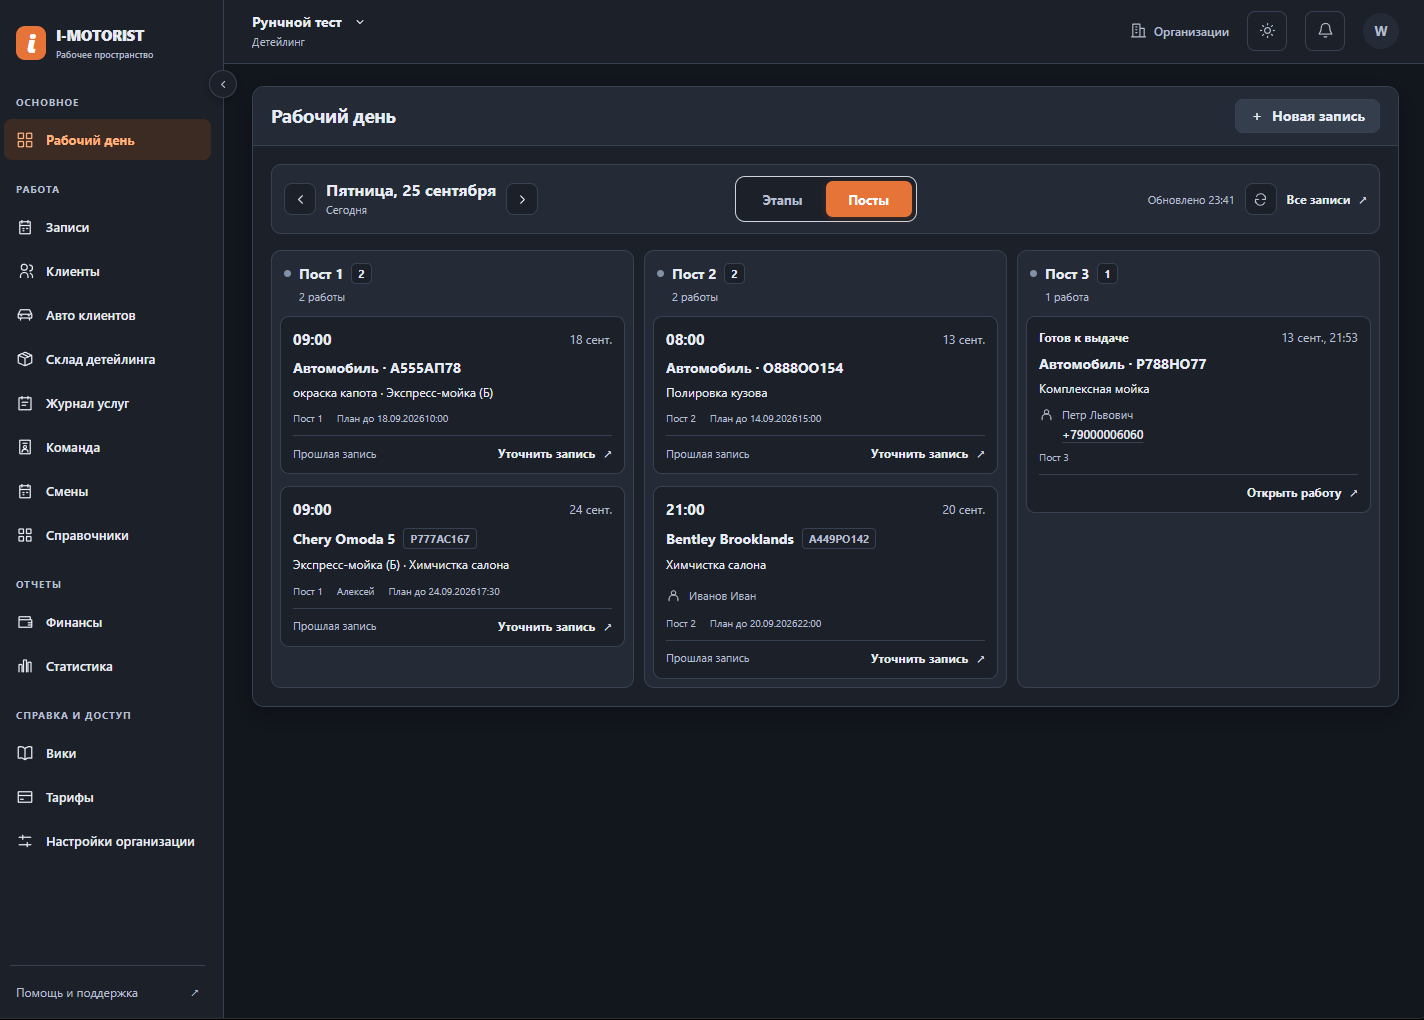This screenshot has height=1020, width=1424.
Task: Click the Справочники grid icon
Action: point(26,535)
